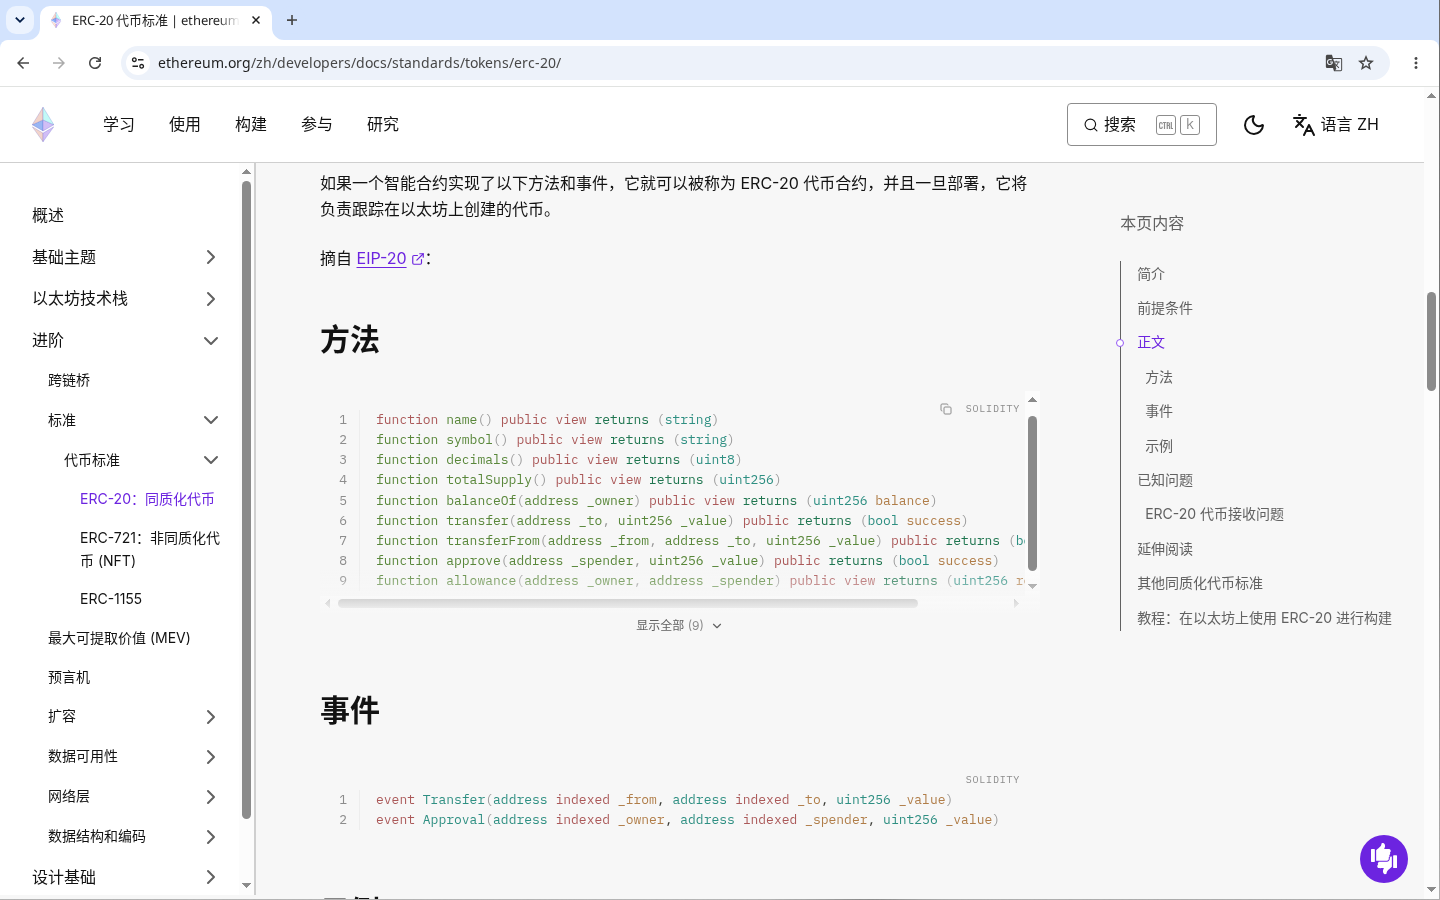Open 最大可提取价值 (MEV) sidebar page
This screenshot has width=1440, height=900.
(x=119, y=638)
